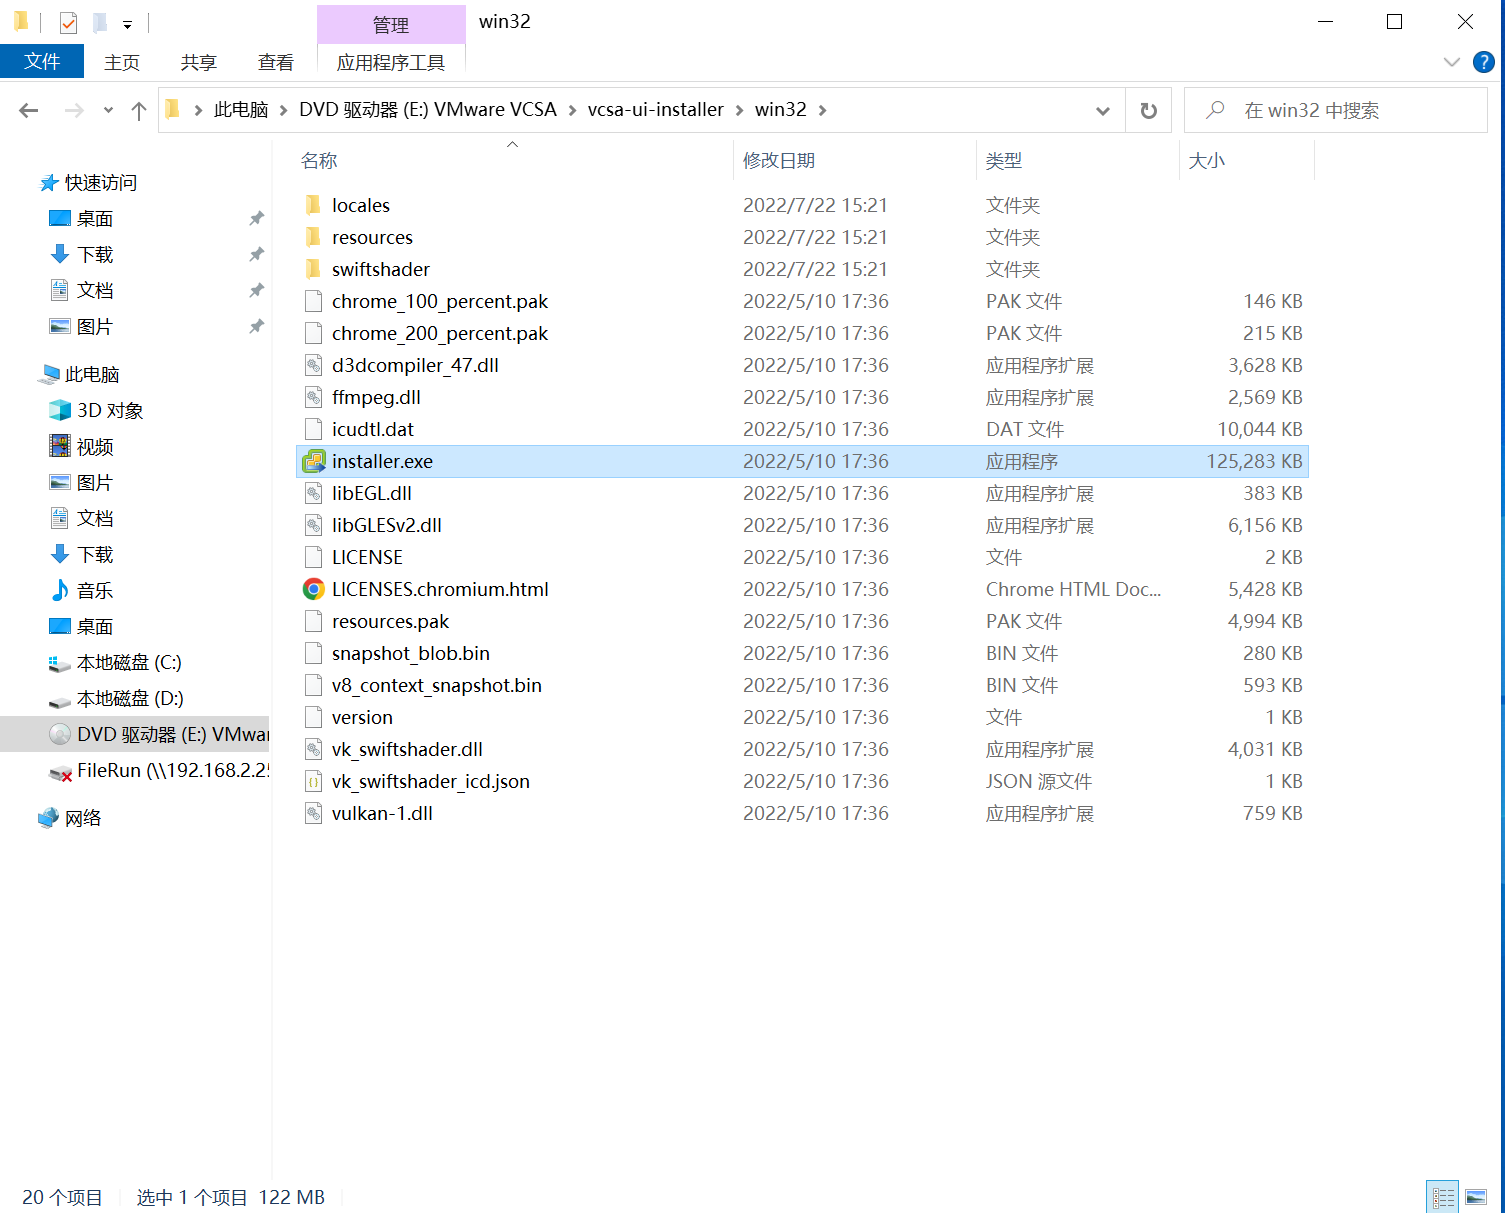Select the version file row
The image size is (1505, 1213).
803,717
